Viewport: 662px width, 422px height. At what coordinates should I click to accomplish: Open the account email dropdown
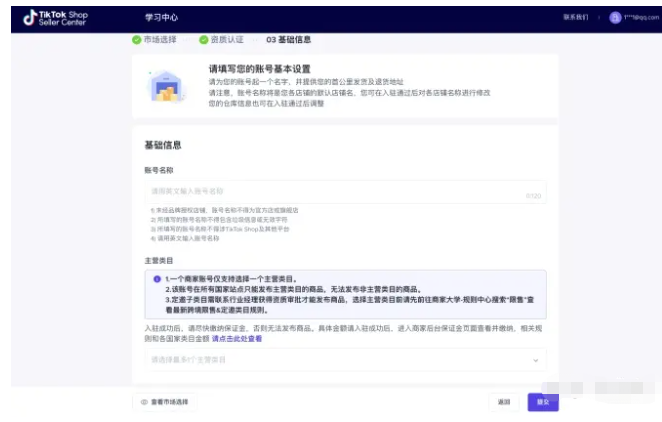(640, 18)
